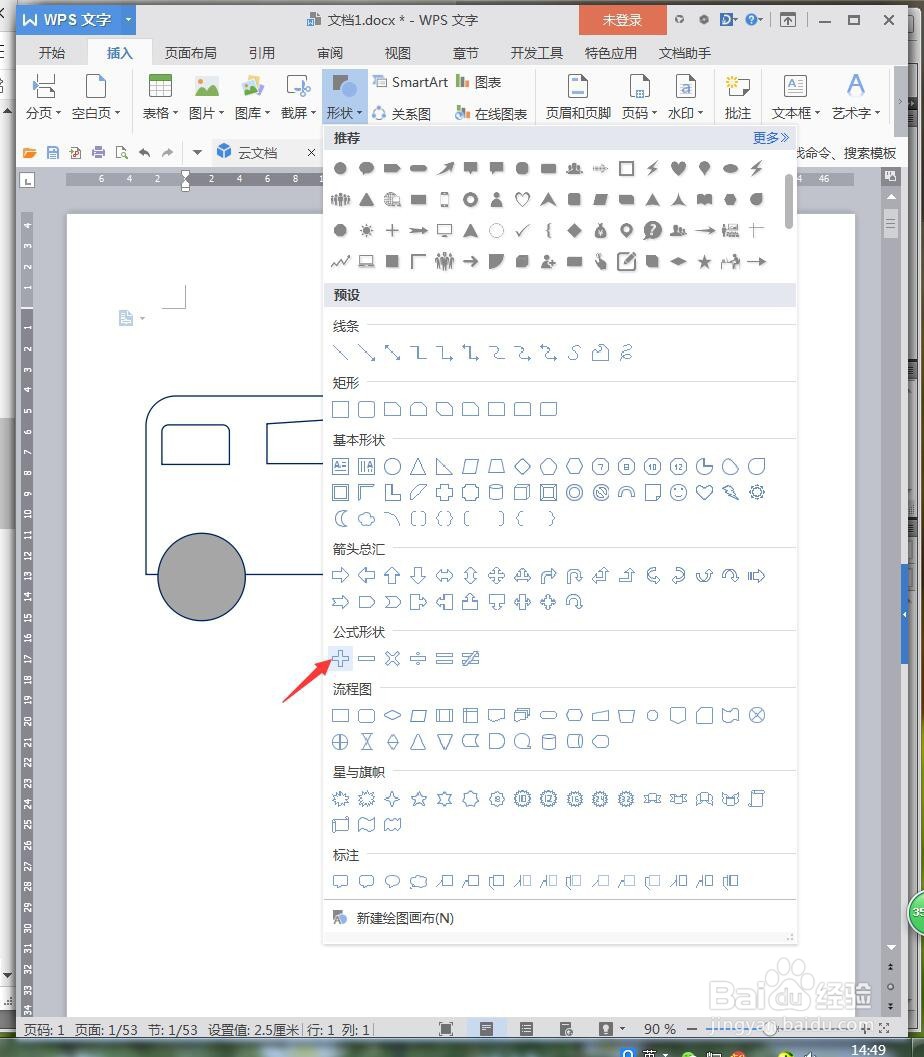Insert a Watermark

click(685, 97)
